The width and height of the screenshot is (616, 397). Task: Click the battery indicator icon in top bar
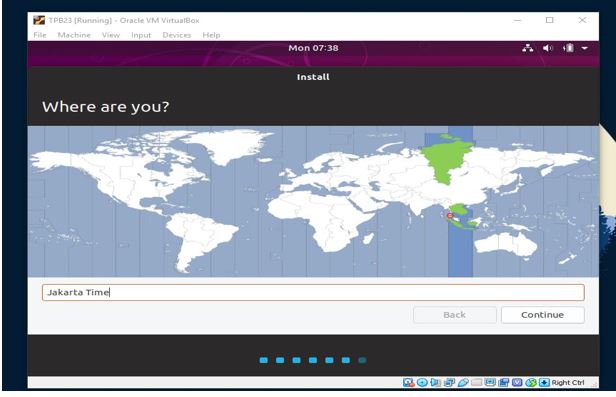point(568,48)
